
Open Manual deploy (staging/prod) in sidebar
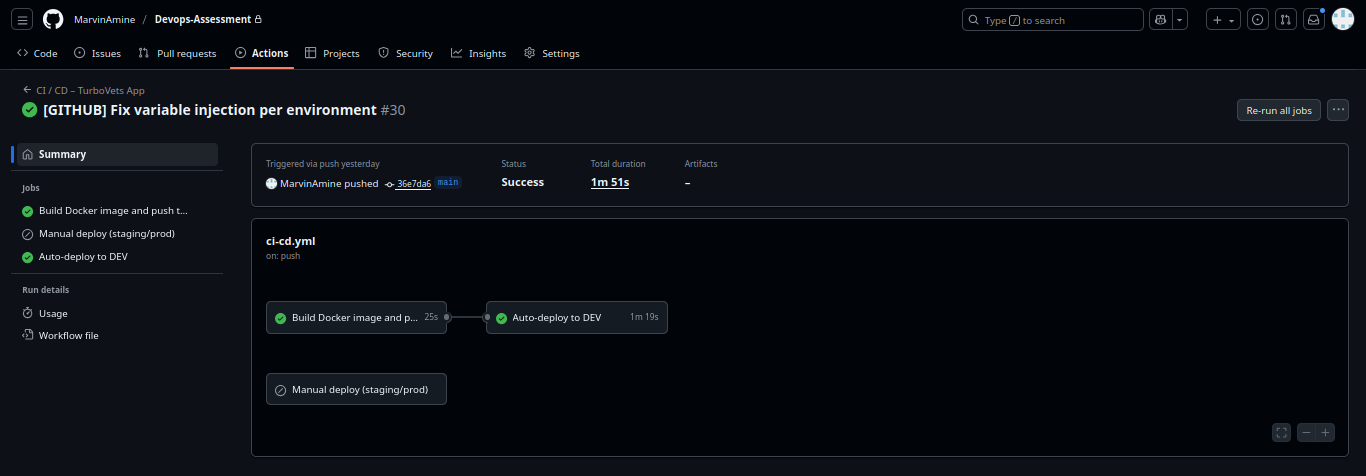117,234
